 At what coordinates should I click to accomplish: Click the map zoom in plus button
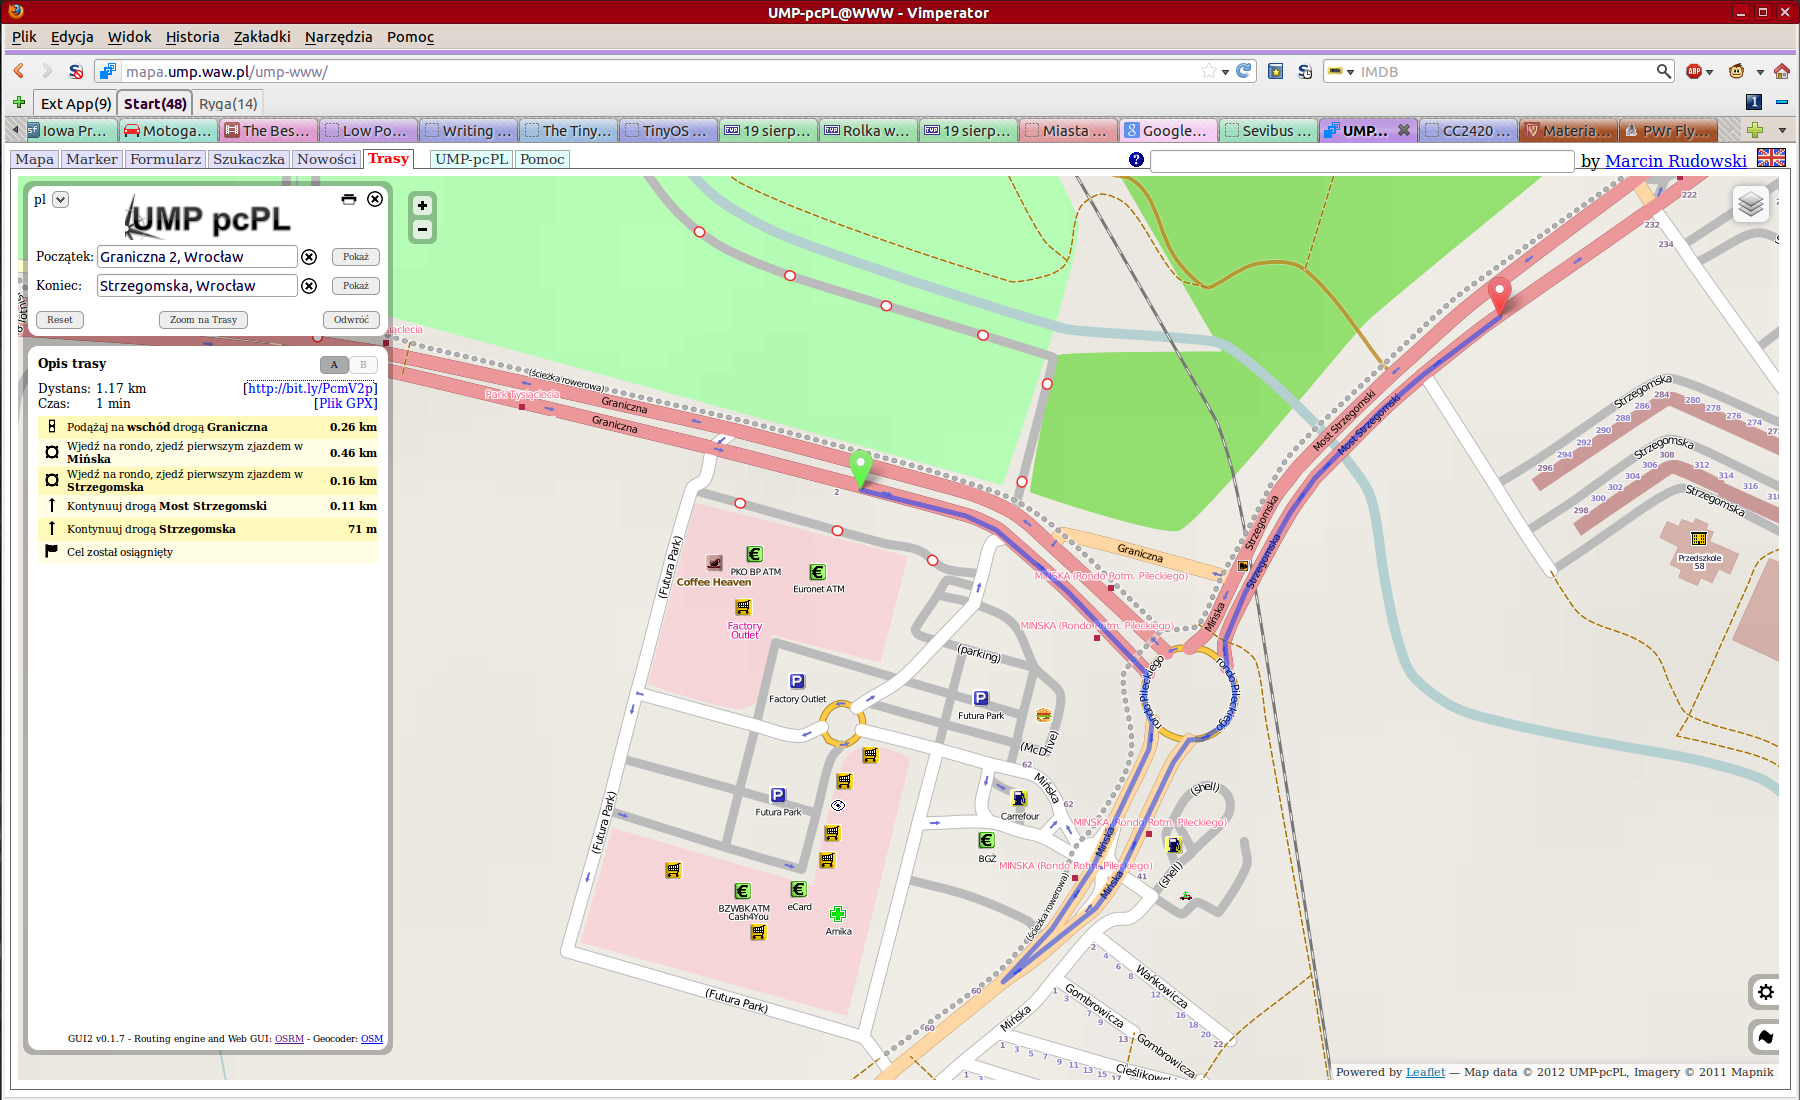(422, 205)
